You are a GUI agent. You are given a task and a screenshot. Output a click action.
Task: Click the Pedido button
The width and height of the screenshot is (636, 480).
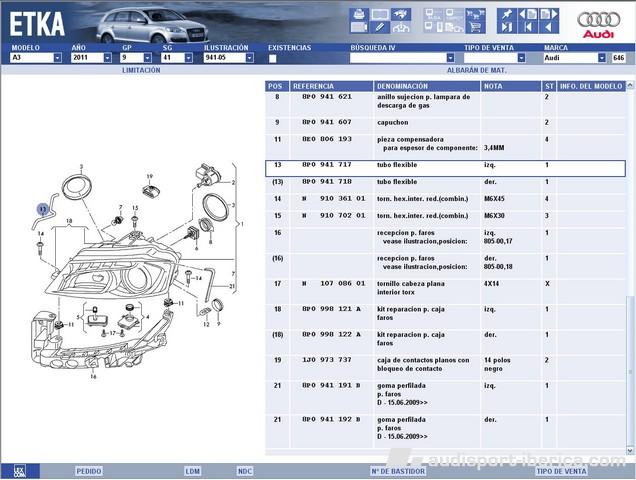pos(89,471)
